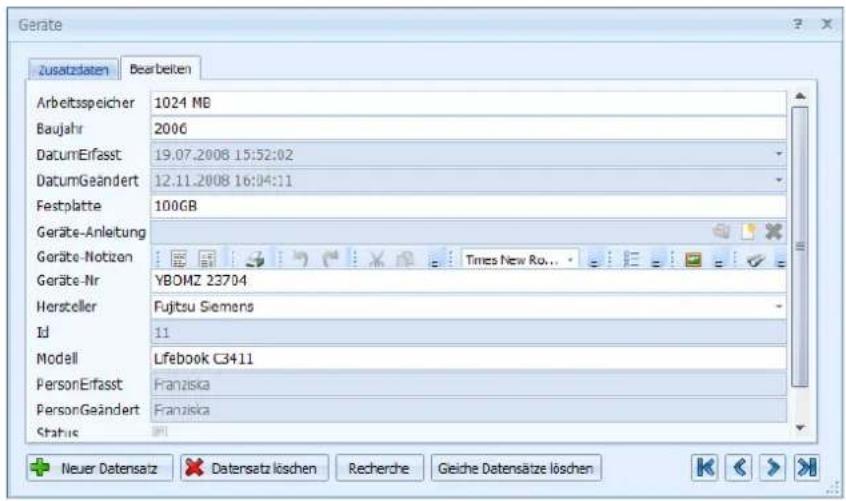Viewport: 846px width, 501px height.
Task: Click Gleiche Datensätze löschen button
Action: [x=516, y=468]
